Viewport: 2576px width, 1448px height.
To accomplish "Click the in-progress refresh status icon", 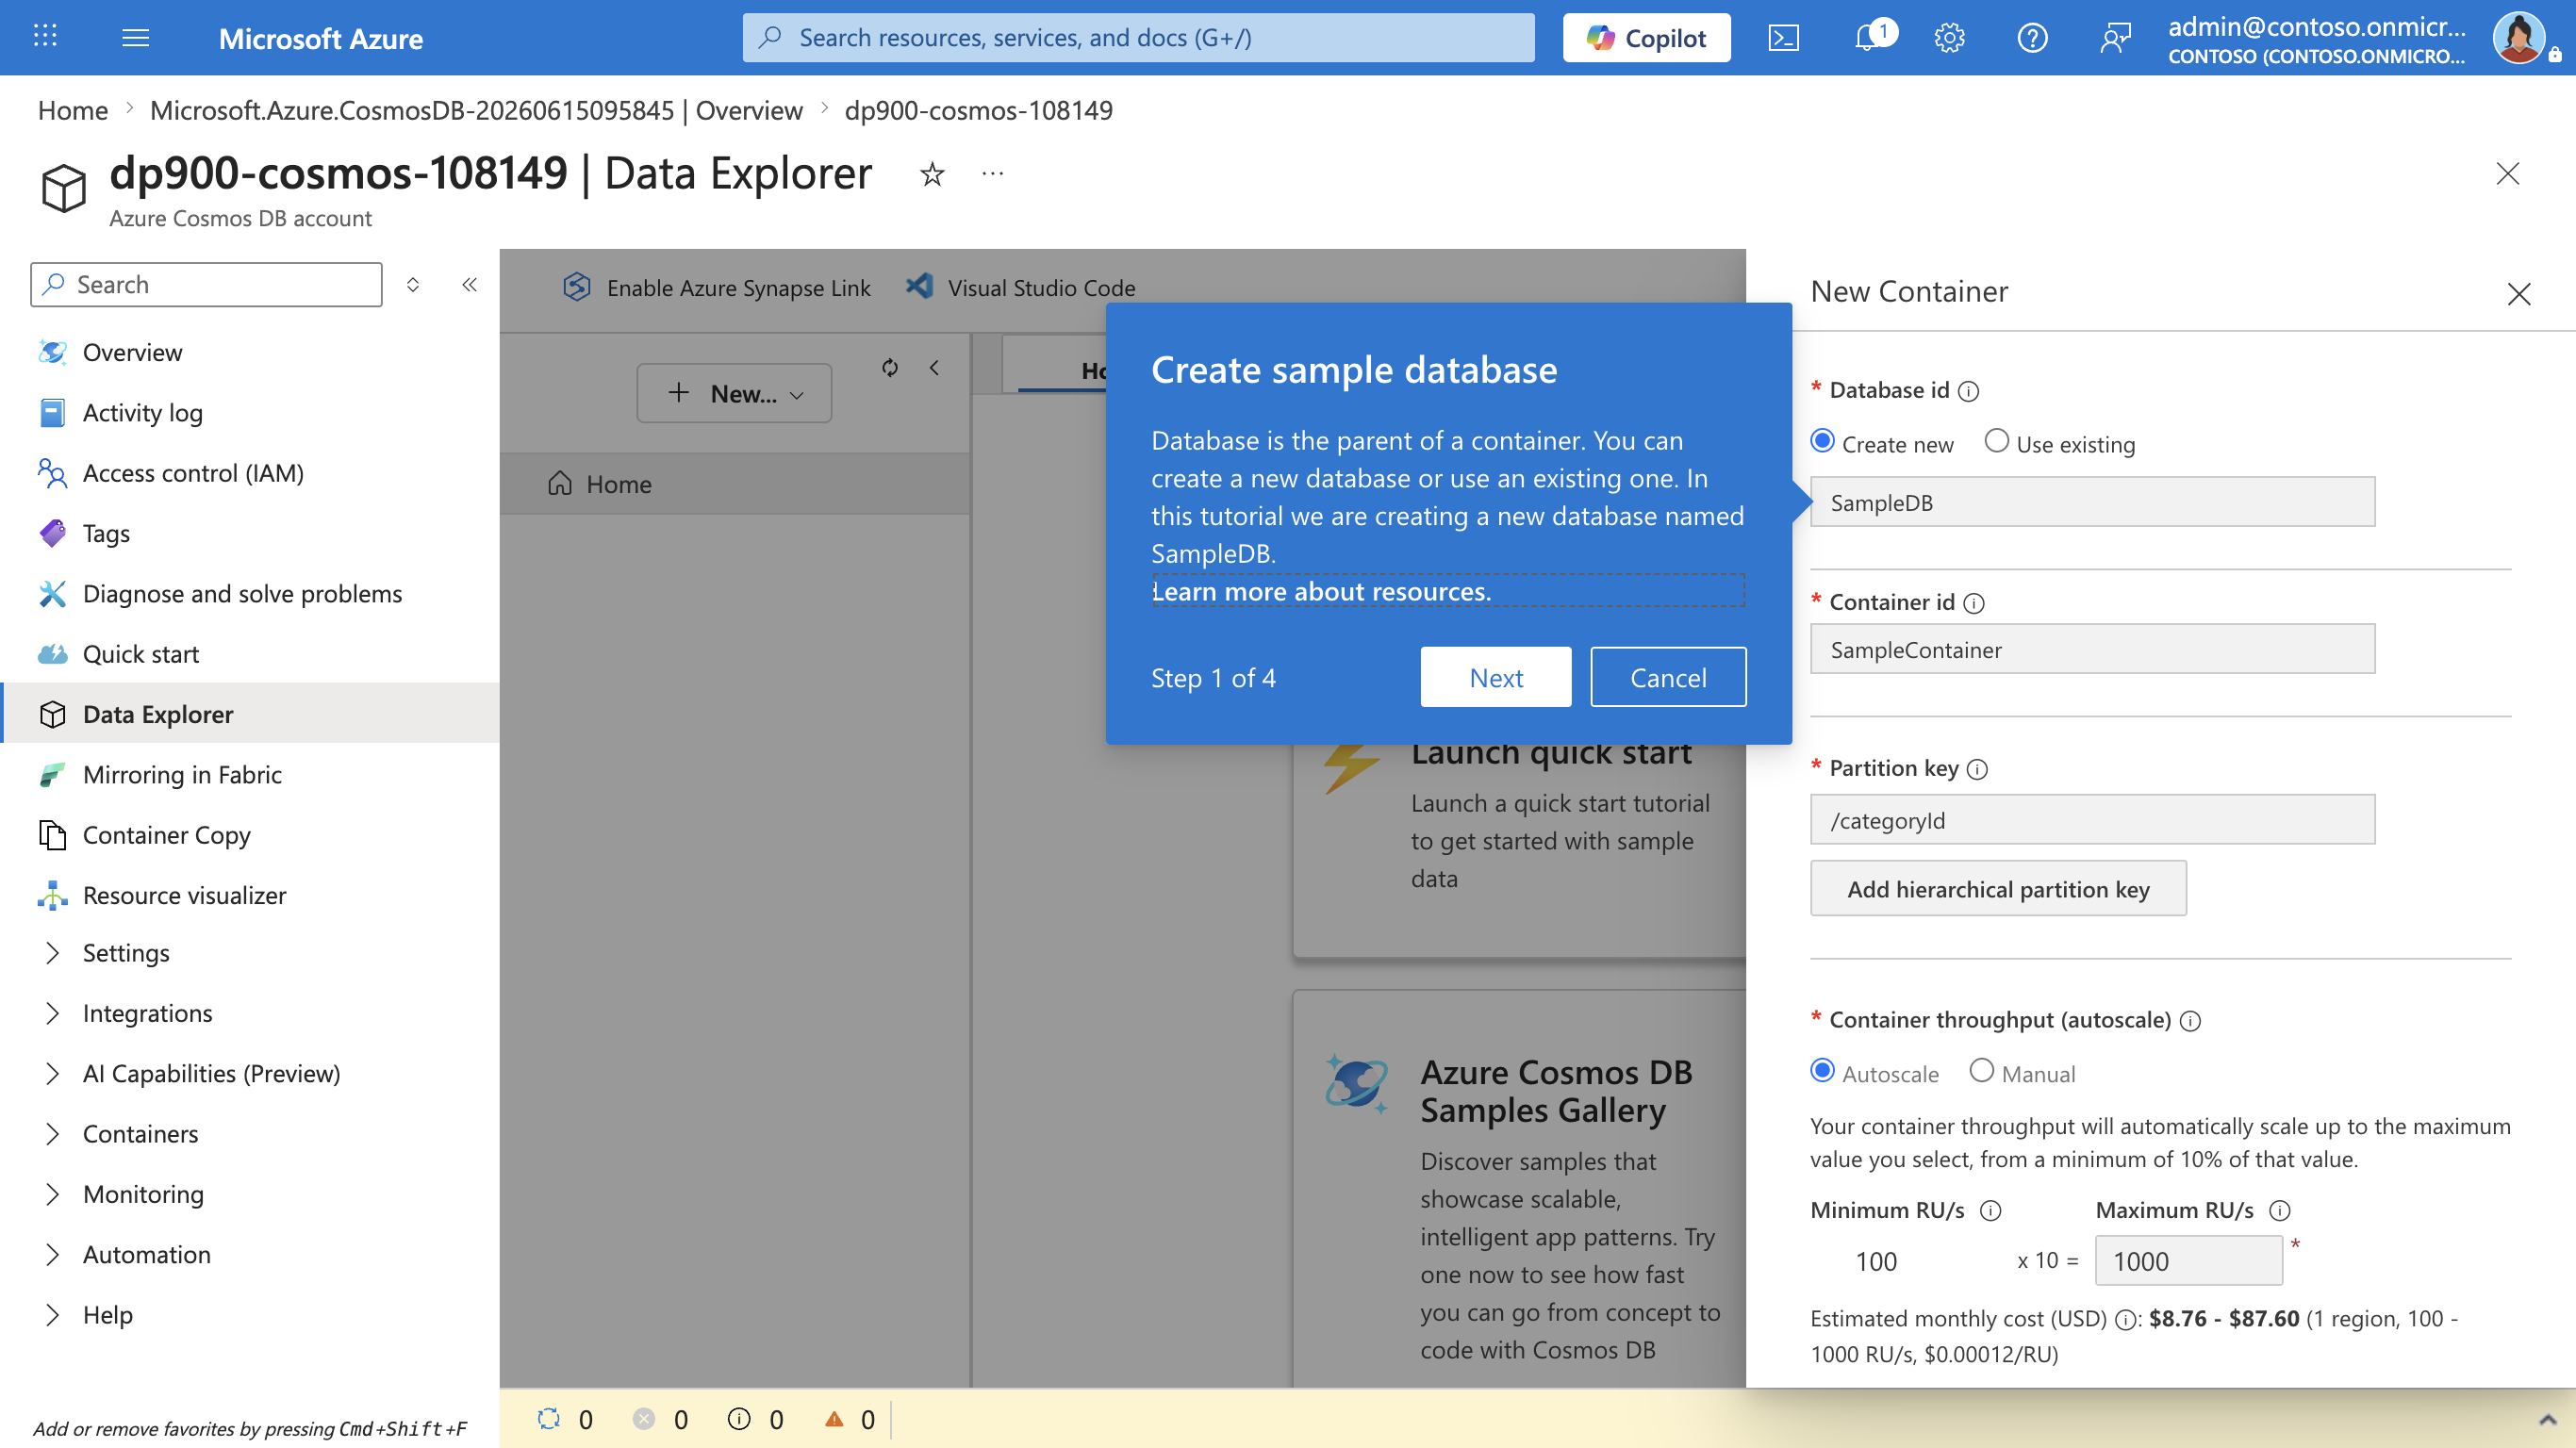I will [x=548, y=1419].
